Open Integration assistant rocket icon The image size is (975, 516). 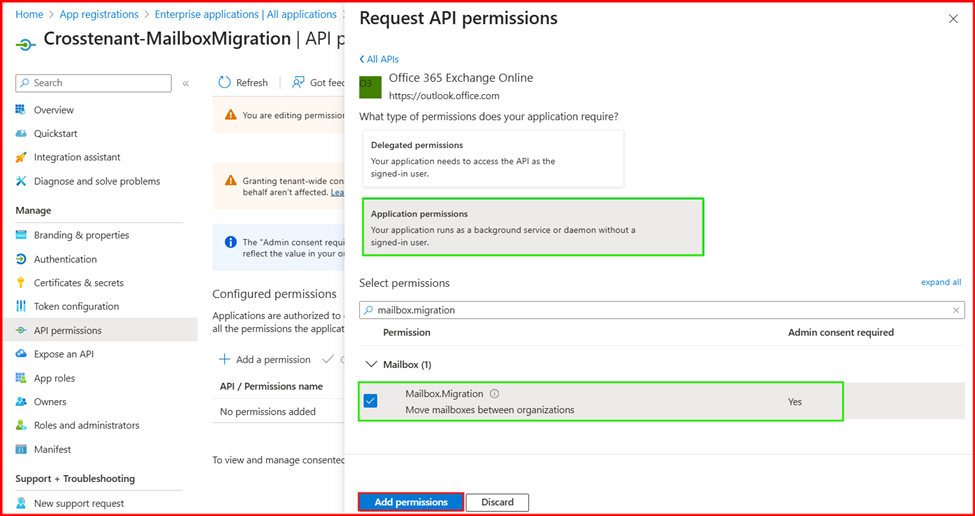point(21,157)
